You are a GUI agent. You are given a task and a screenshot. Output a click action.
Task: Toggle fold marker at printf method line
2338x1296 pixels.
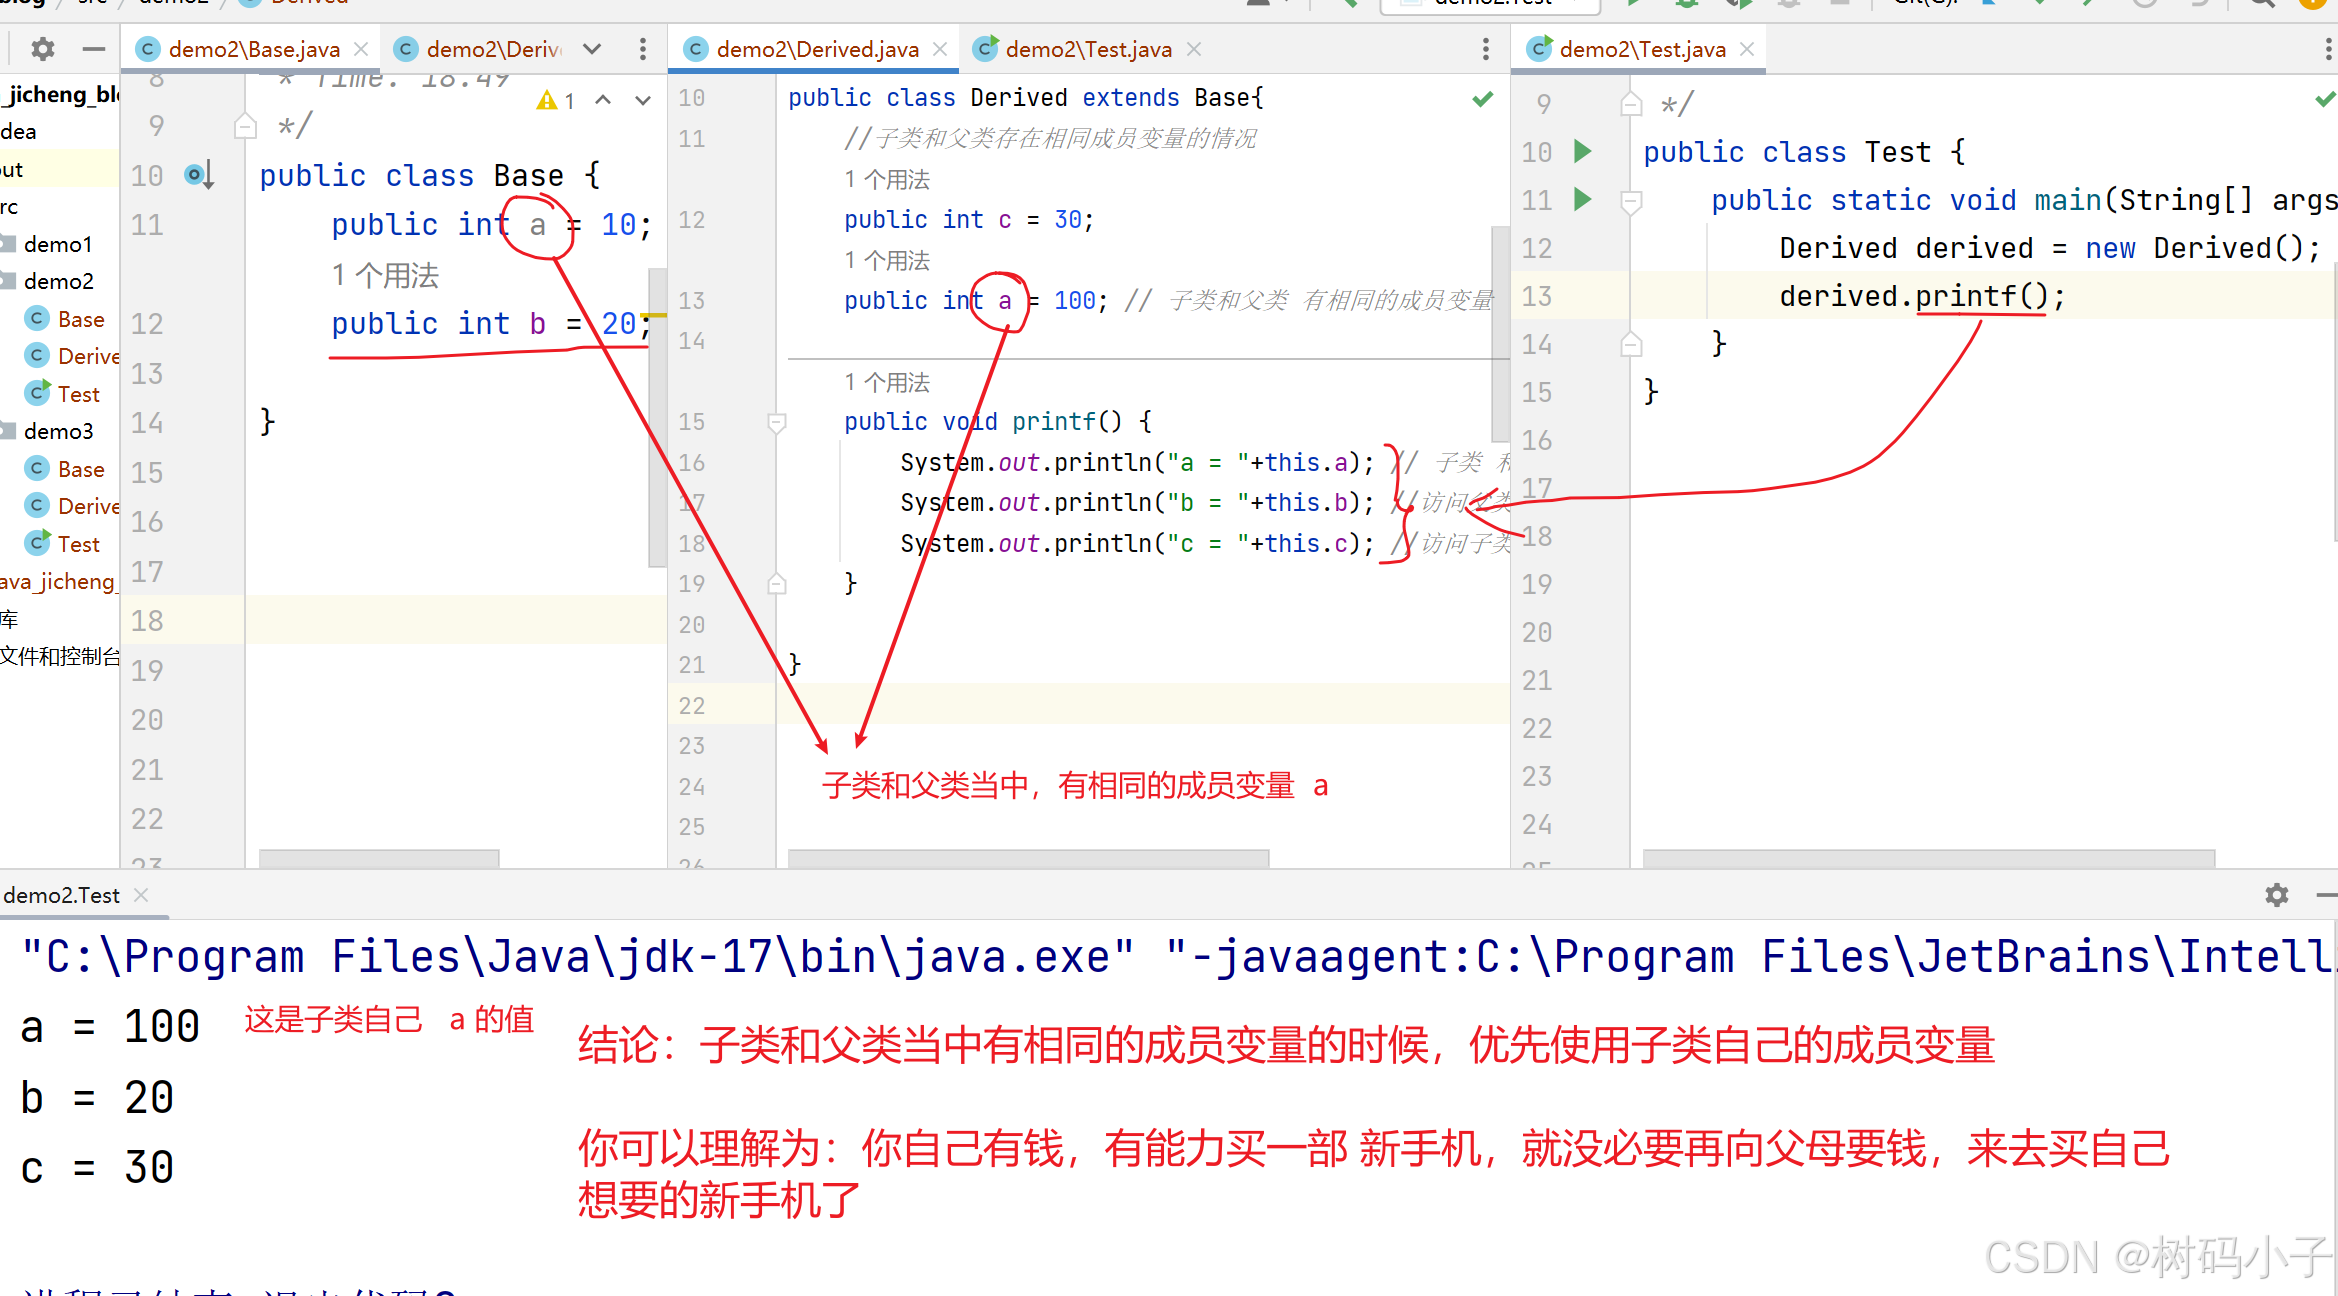[x=777, y=422]
